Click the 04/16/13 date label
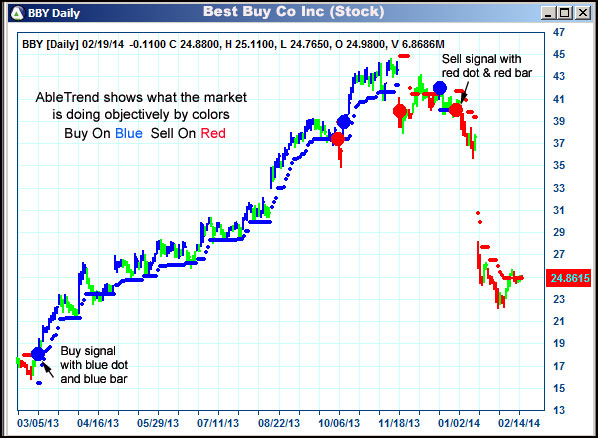The height and width of the screenshot is (438, 598). [x=98, y=423]
